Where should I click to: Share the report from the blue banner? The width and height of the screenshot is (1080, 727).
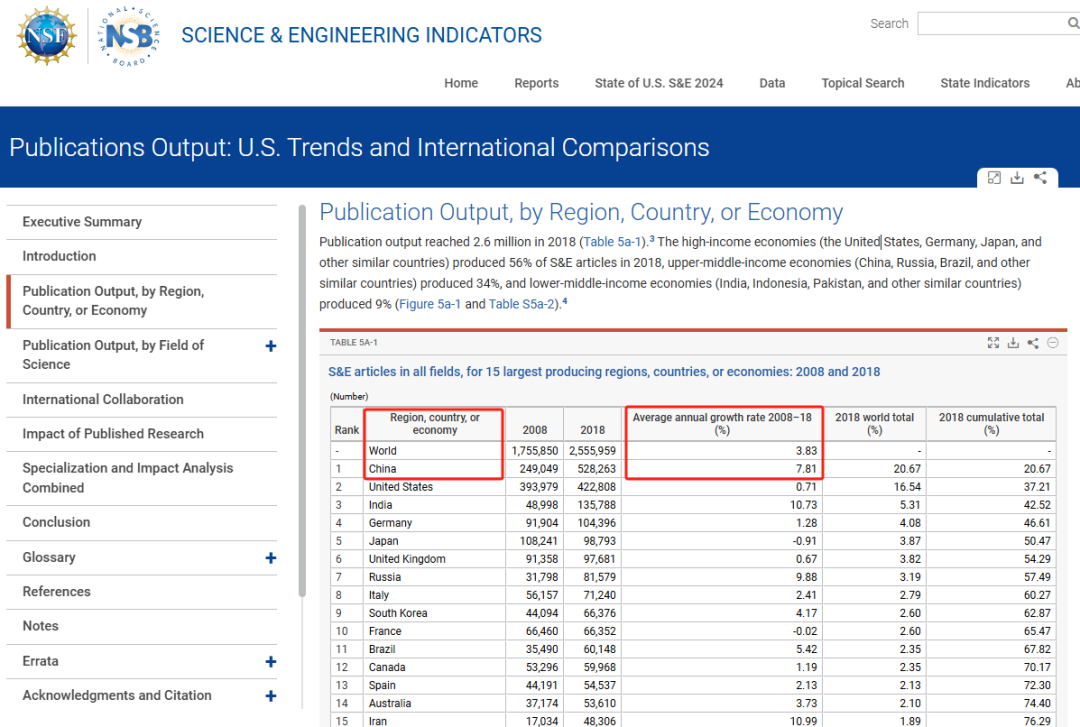coord(1040,178)
